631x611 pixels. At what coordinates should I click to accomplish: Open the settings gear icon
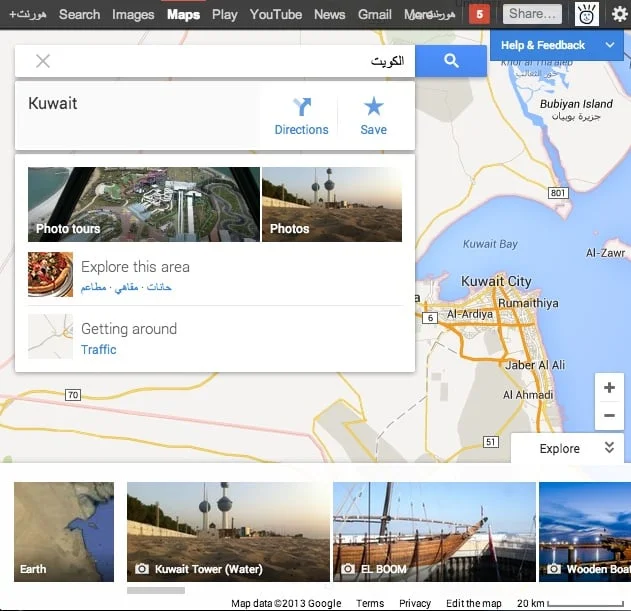pyautogui.click(x=619, y=14)
